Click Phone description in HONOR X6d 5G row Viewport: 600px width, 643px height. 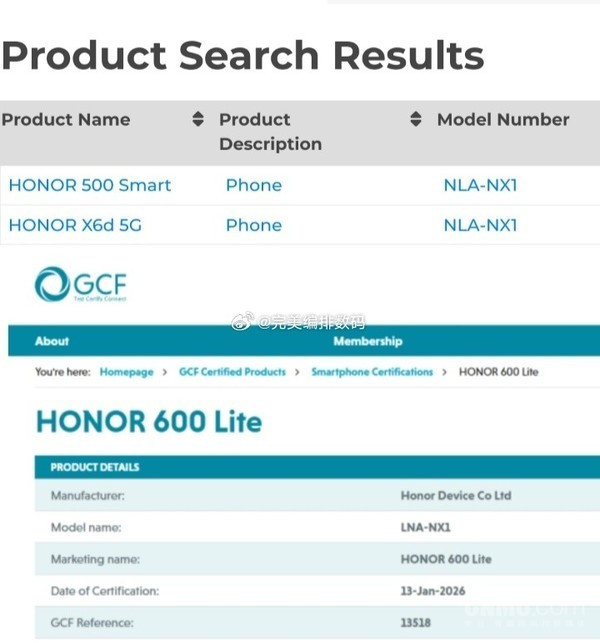coord(254,225)
